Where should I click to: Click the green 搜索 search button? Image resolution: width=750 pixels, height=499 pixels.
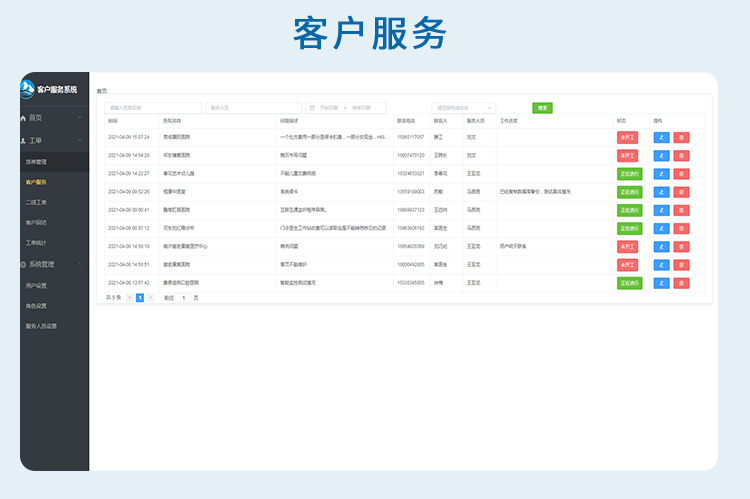541,108
